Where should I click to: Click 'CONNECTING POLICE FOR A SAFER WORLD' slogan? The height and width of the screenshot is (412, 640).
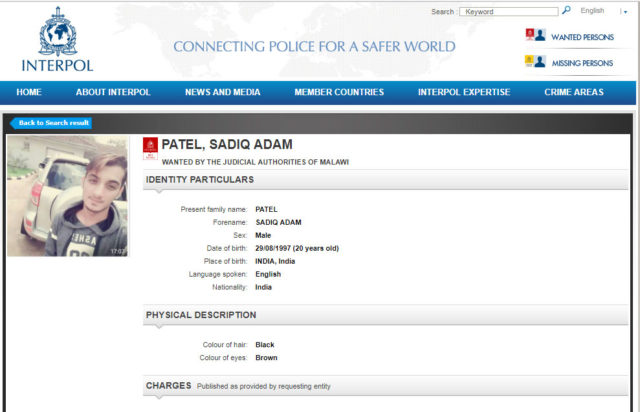click(314, 47)
